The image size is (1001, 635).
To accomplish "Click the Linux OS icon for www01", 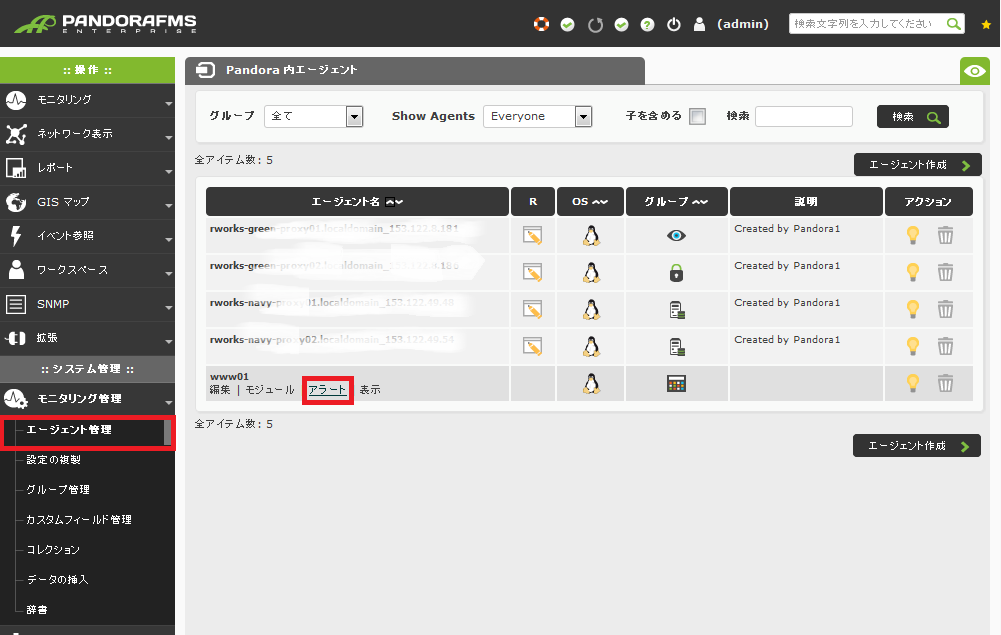I will [x=591, y=384].
